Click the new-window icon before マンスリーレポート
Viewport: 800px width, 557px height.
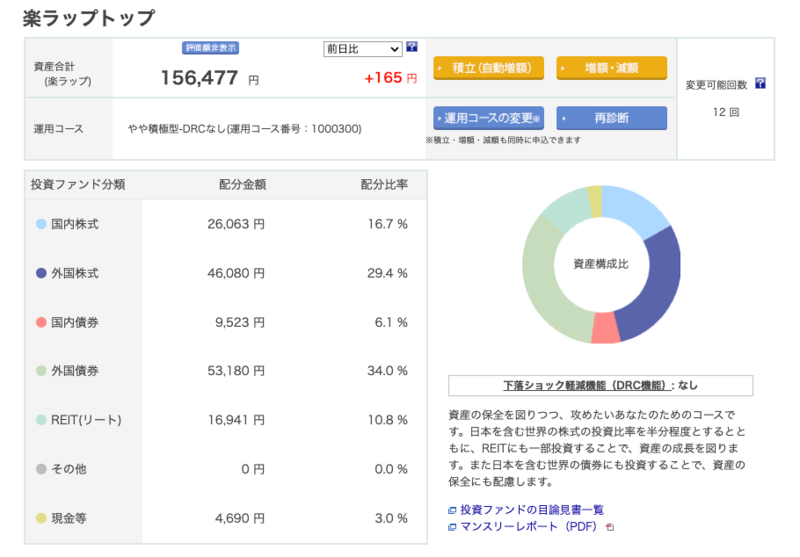pos(452,527)
